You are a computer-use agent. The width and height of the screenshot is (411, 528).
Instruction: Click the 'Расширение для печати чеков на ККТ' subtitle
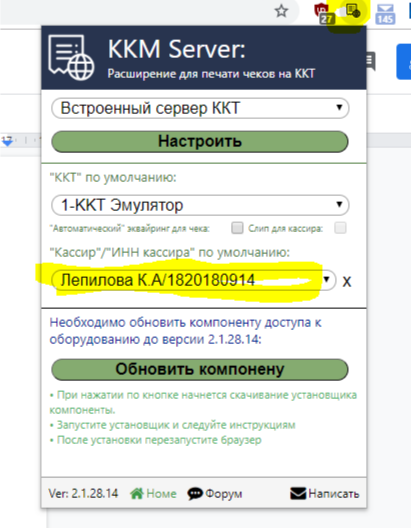pyautogui.click(x=211, y=73)
